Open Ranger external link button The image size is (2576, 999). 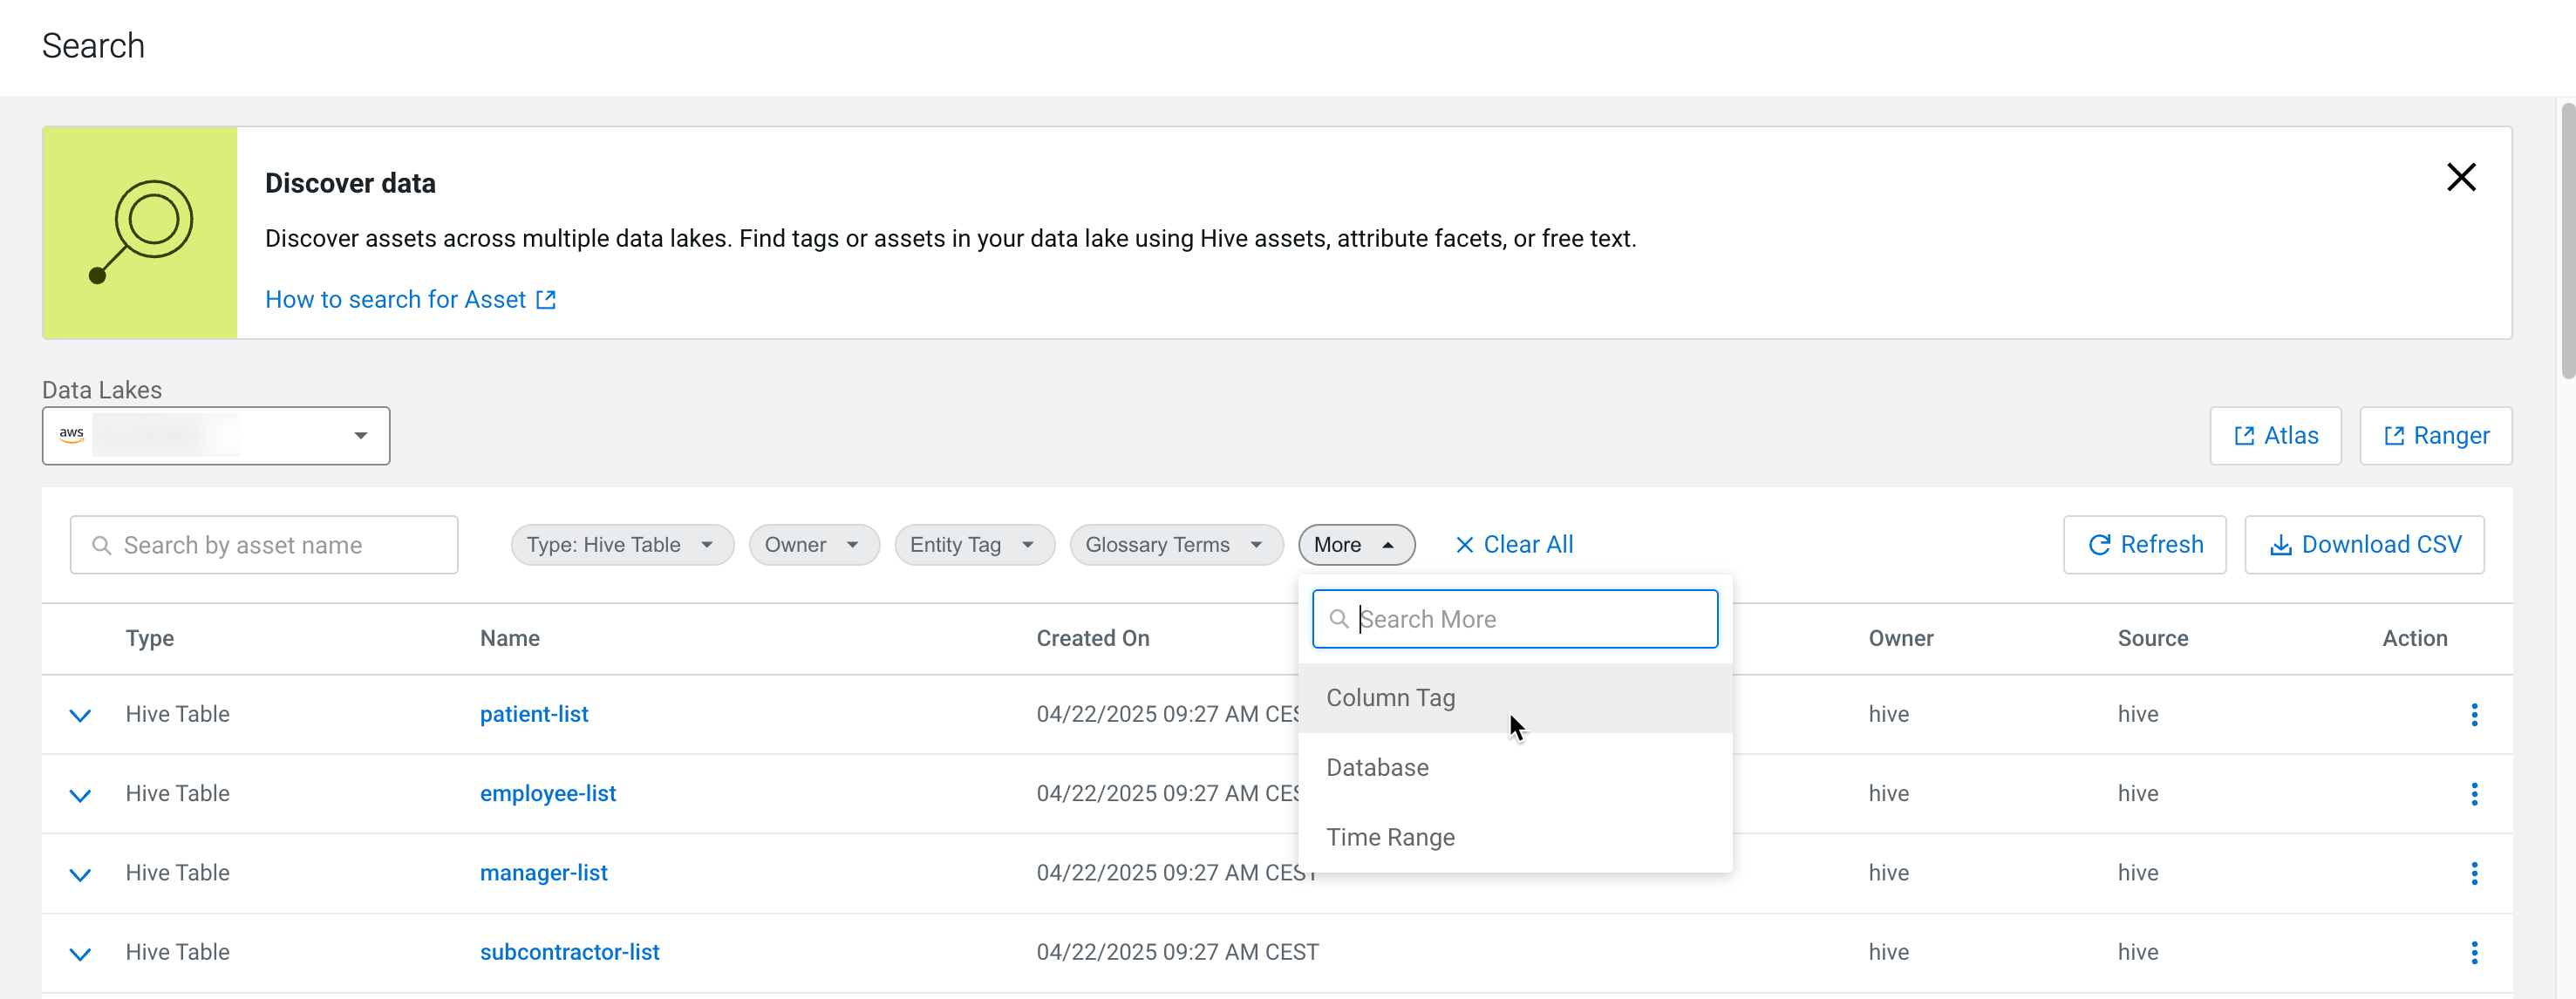pos(2435,435)
